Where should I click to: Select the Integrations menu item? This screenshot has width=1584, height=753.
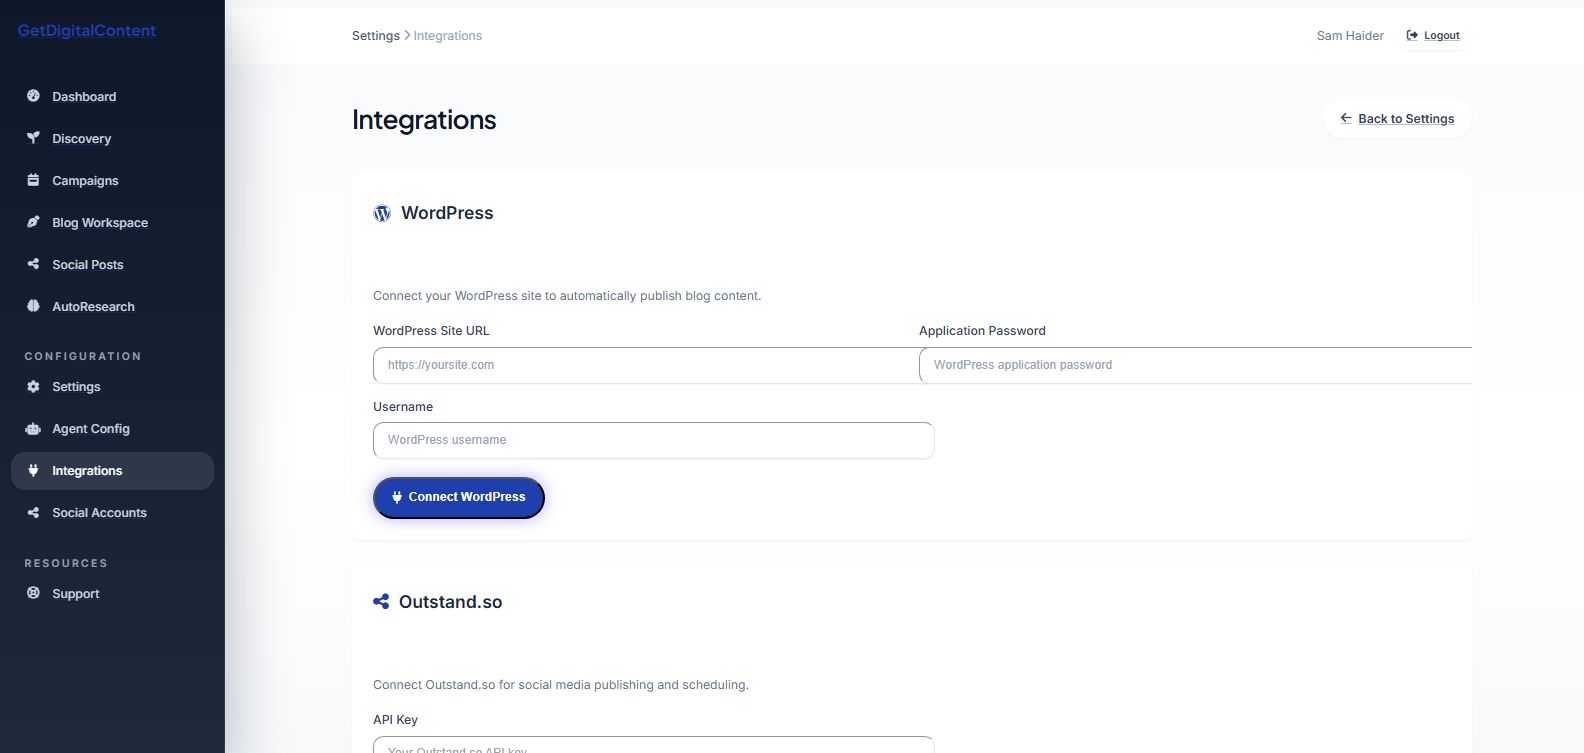[x=112, y=470]
